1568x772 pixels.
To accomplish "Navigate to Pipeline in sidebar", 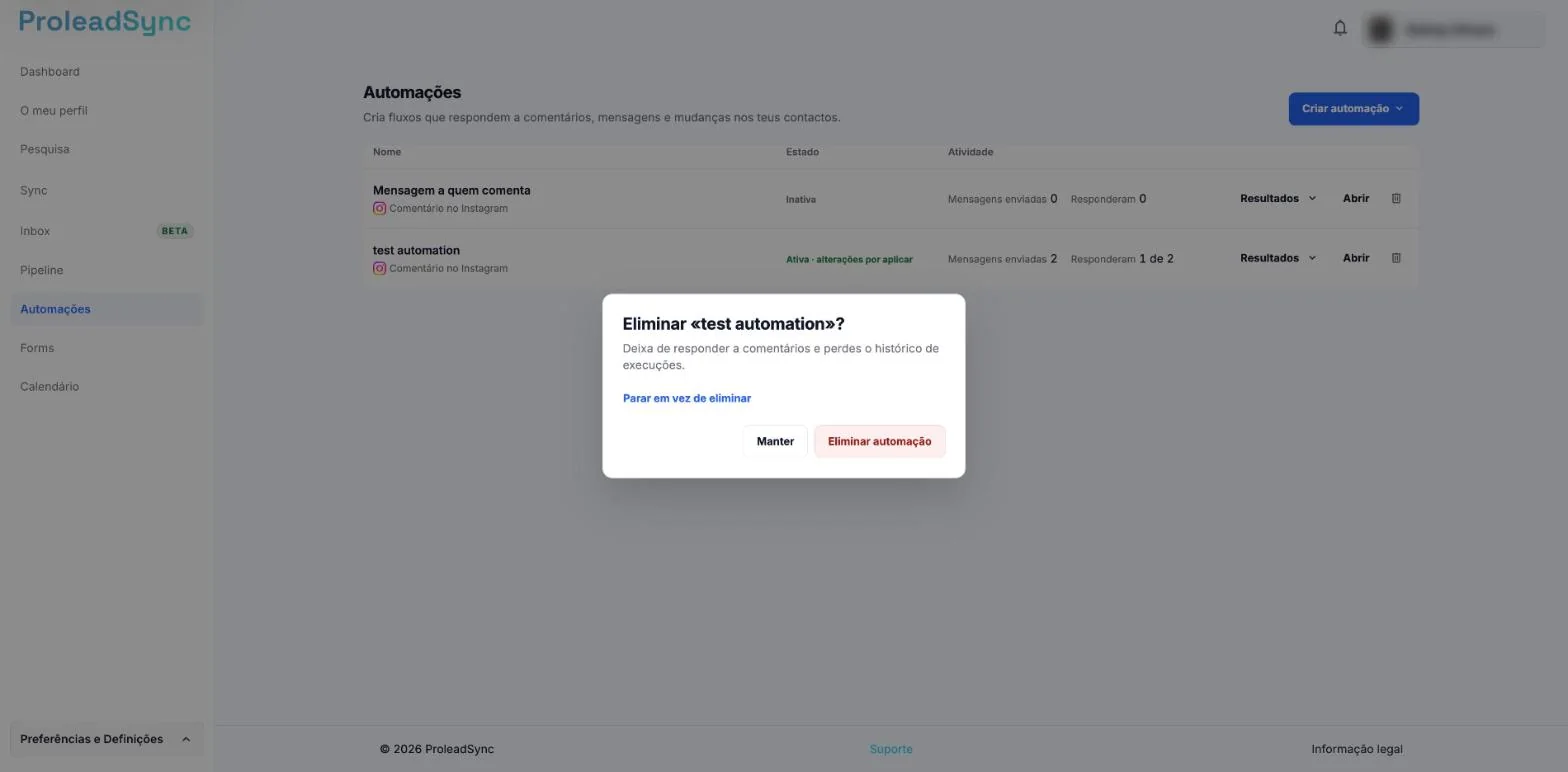I will coord(41,270).
